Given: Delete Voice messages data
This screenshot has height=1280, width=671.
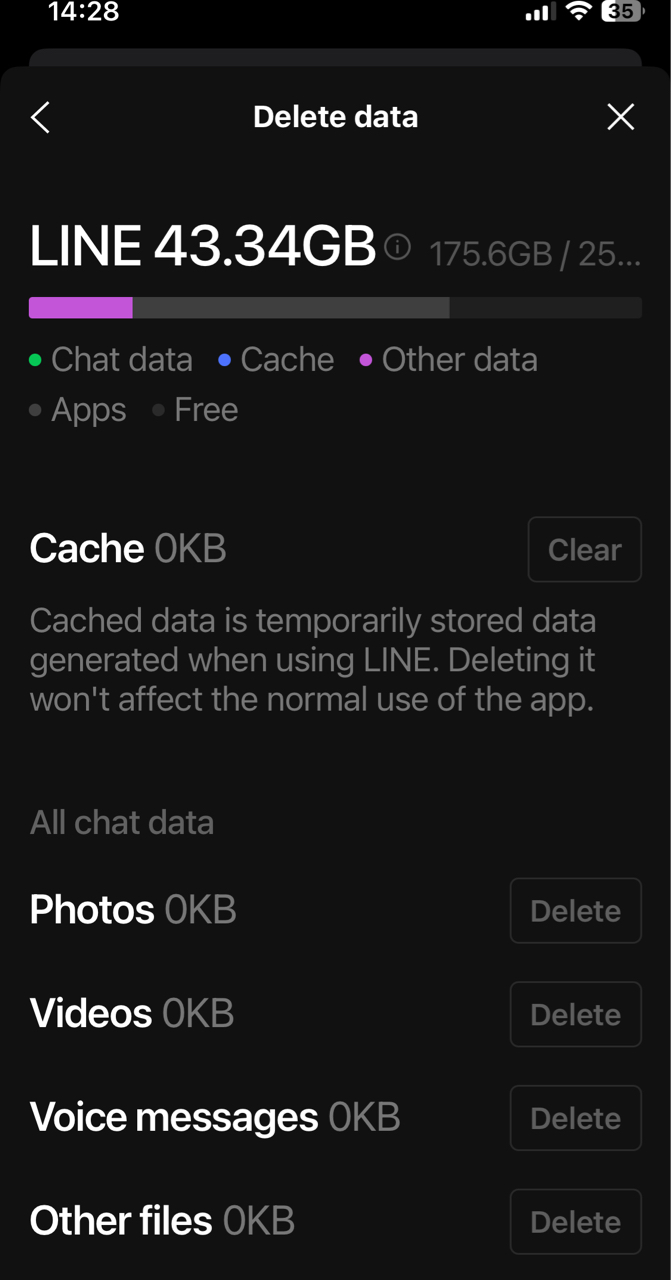Looking at the screenshot, I should click(575, 1118).
